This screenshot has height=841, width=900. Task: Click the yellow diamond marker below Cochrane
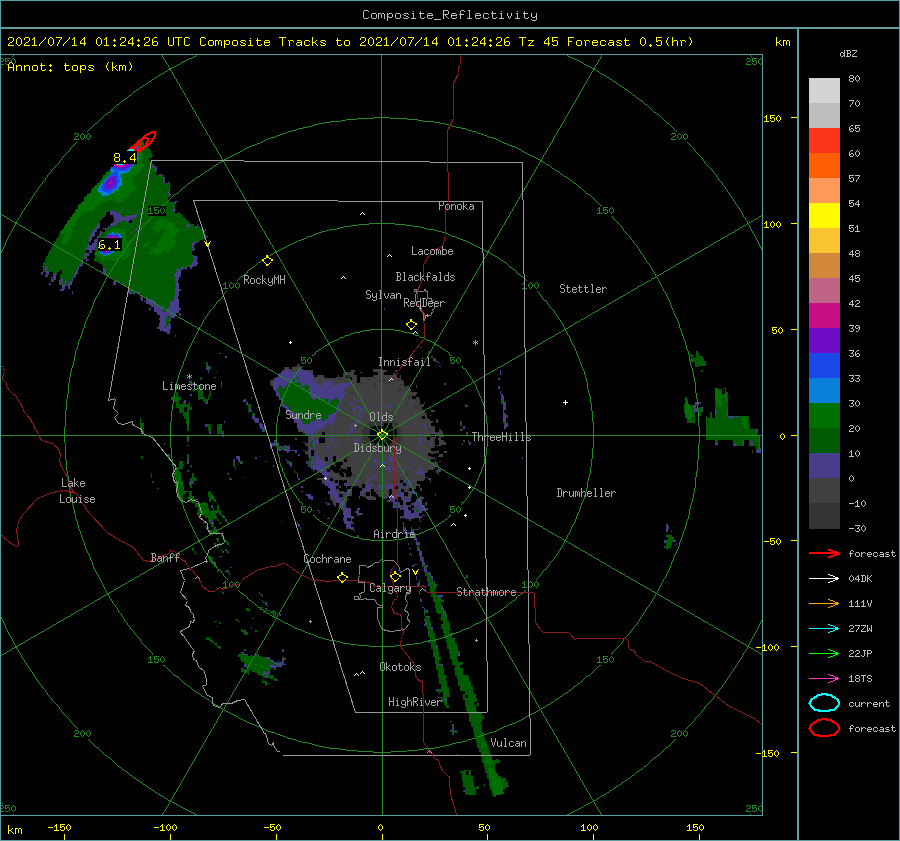point(343,578)
